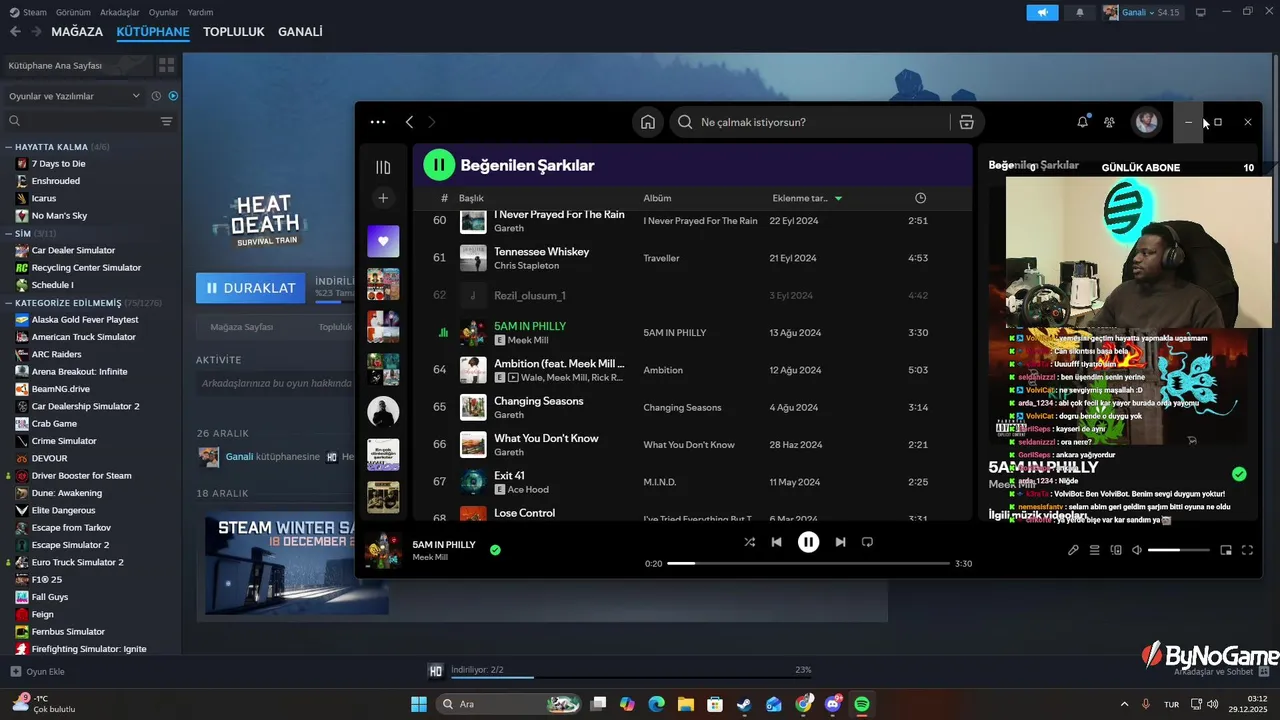
Task: Toggle repeat in Spotify player
Action: click(867, 542)
